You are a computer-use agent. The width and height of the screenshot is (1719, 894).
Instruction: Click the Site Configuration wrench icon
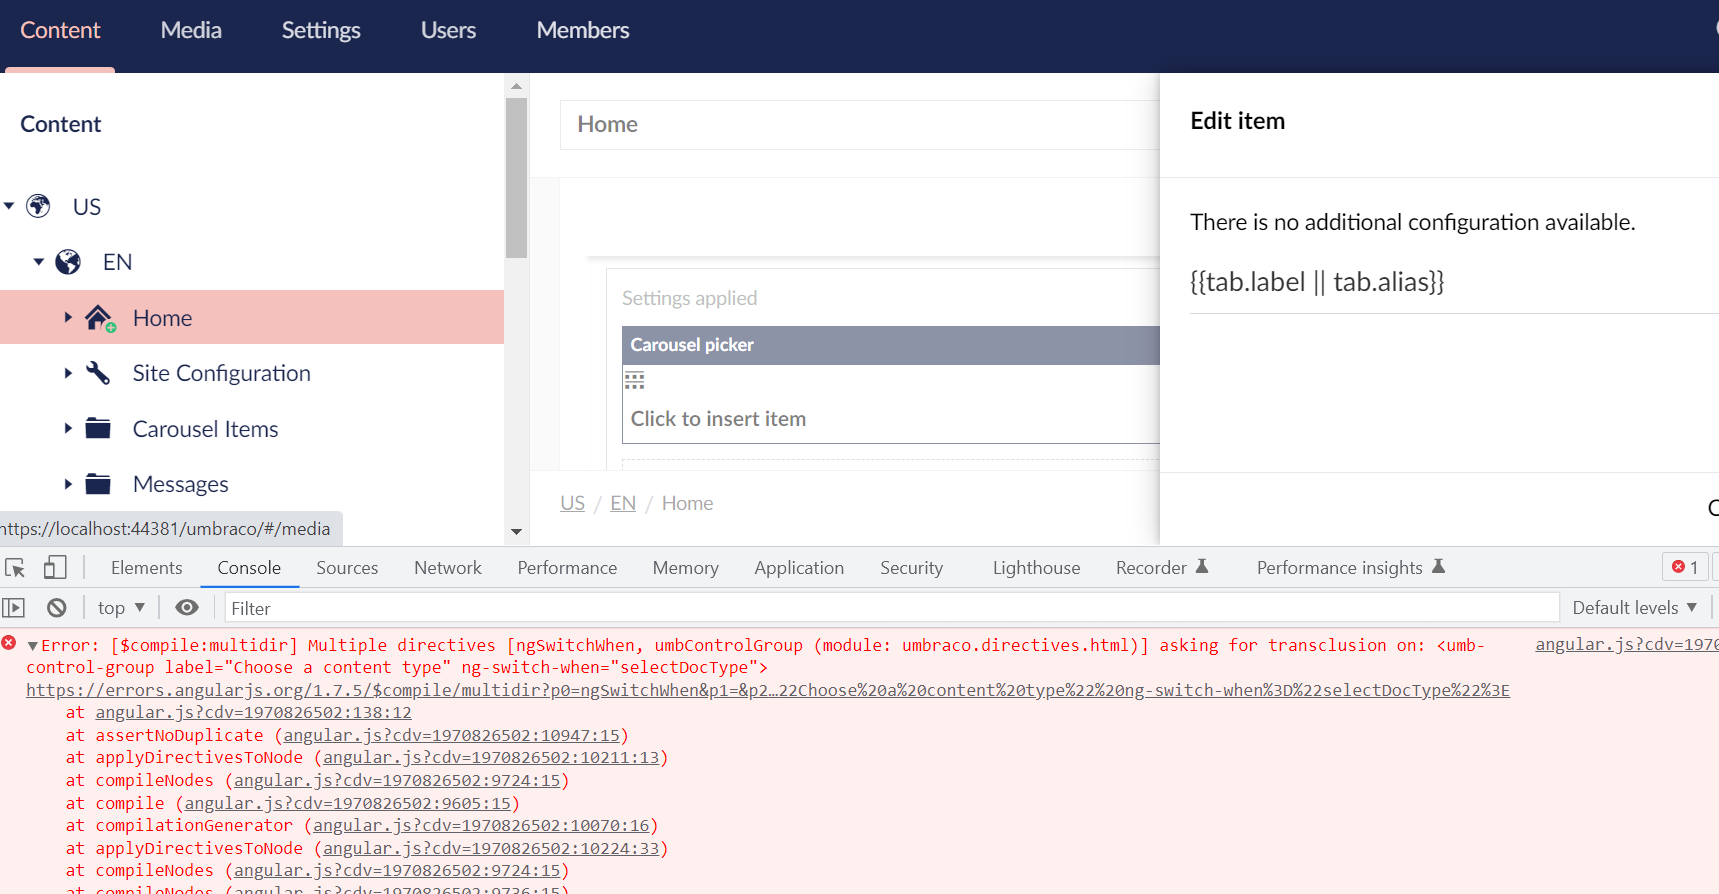click(x=98, y=373)
